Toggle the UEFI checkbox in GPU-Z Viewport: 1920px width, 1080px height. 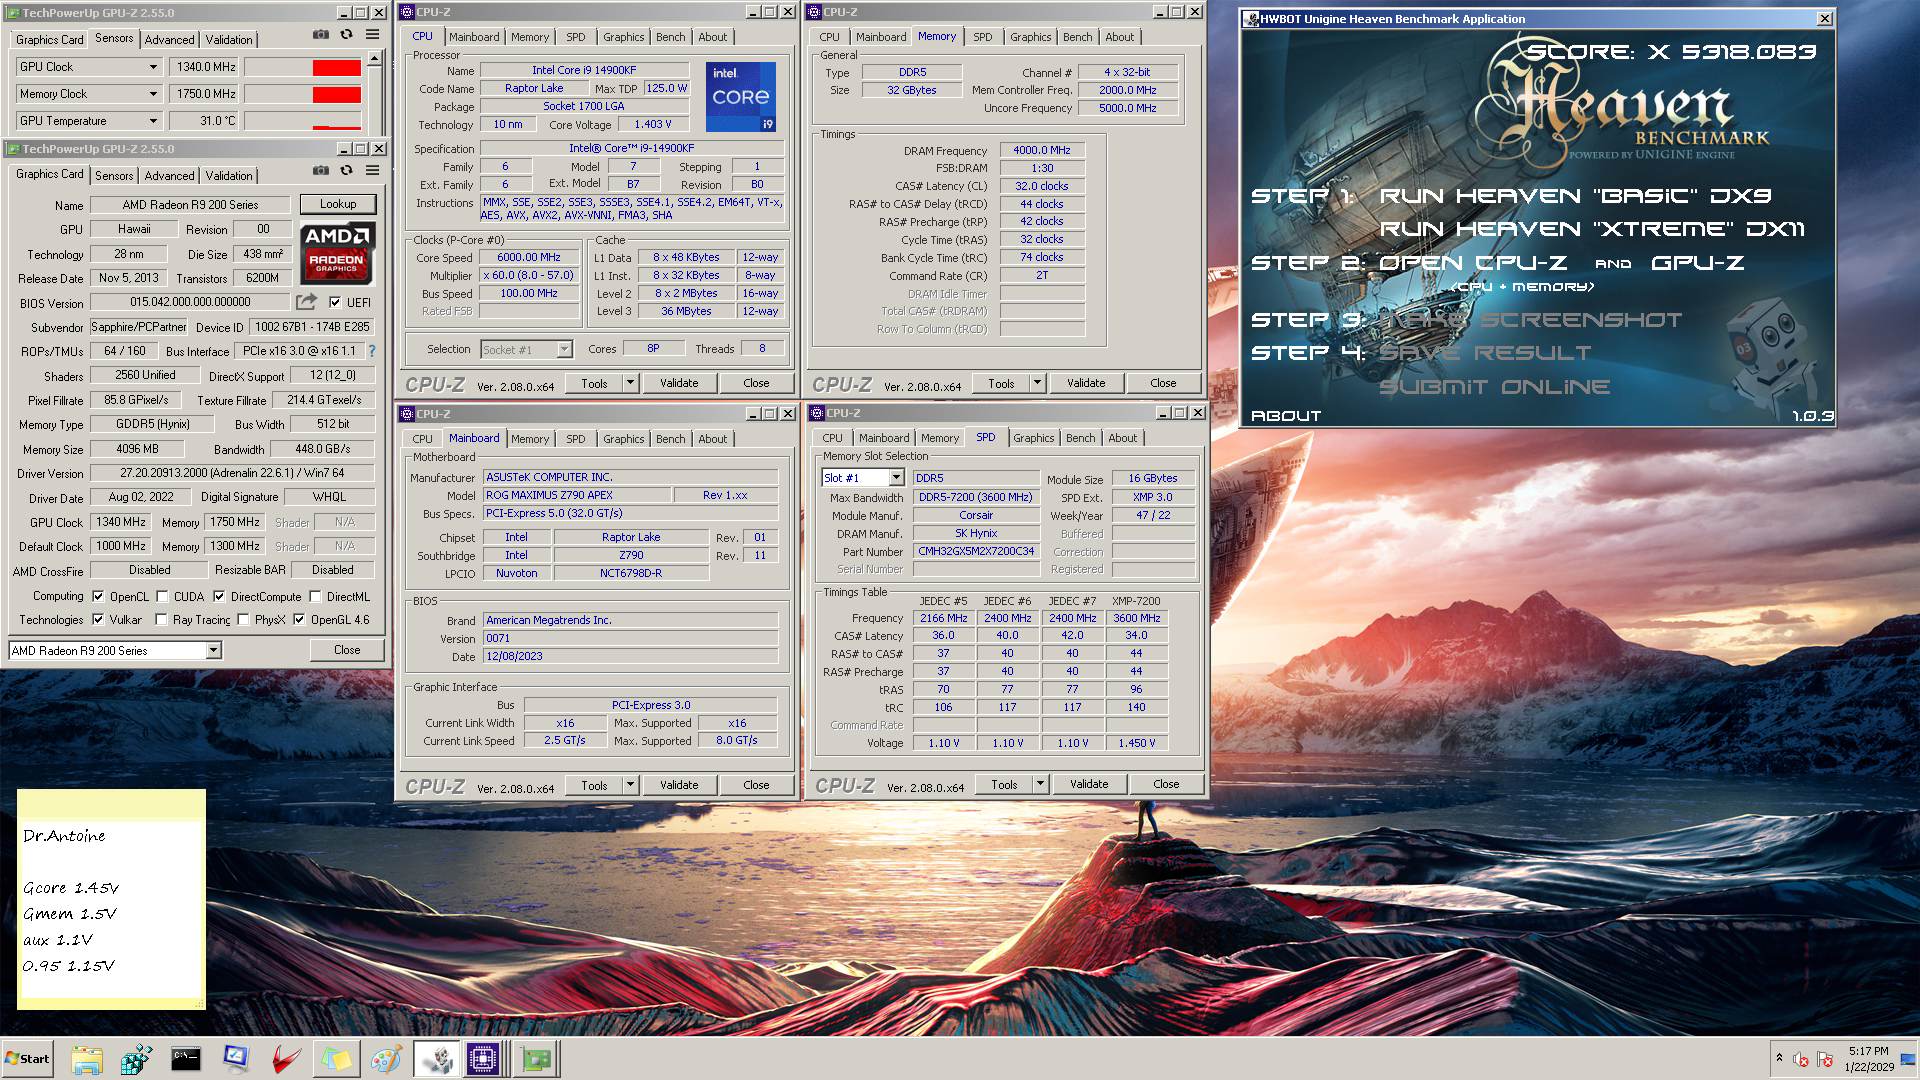[x=335, y=302]
